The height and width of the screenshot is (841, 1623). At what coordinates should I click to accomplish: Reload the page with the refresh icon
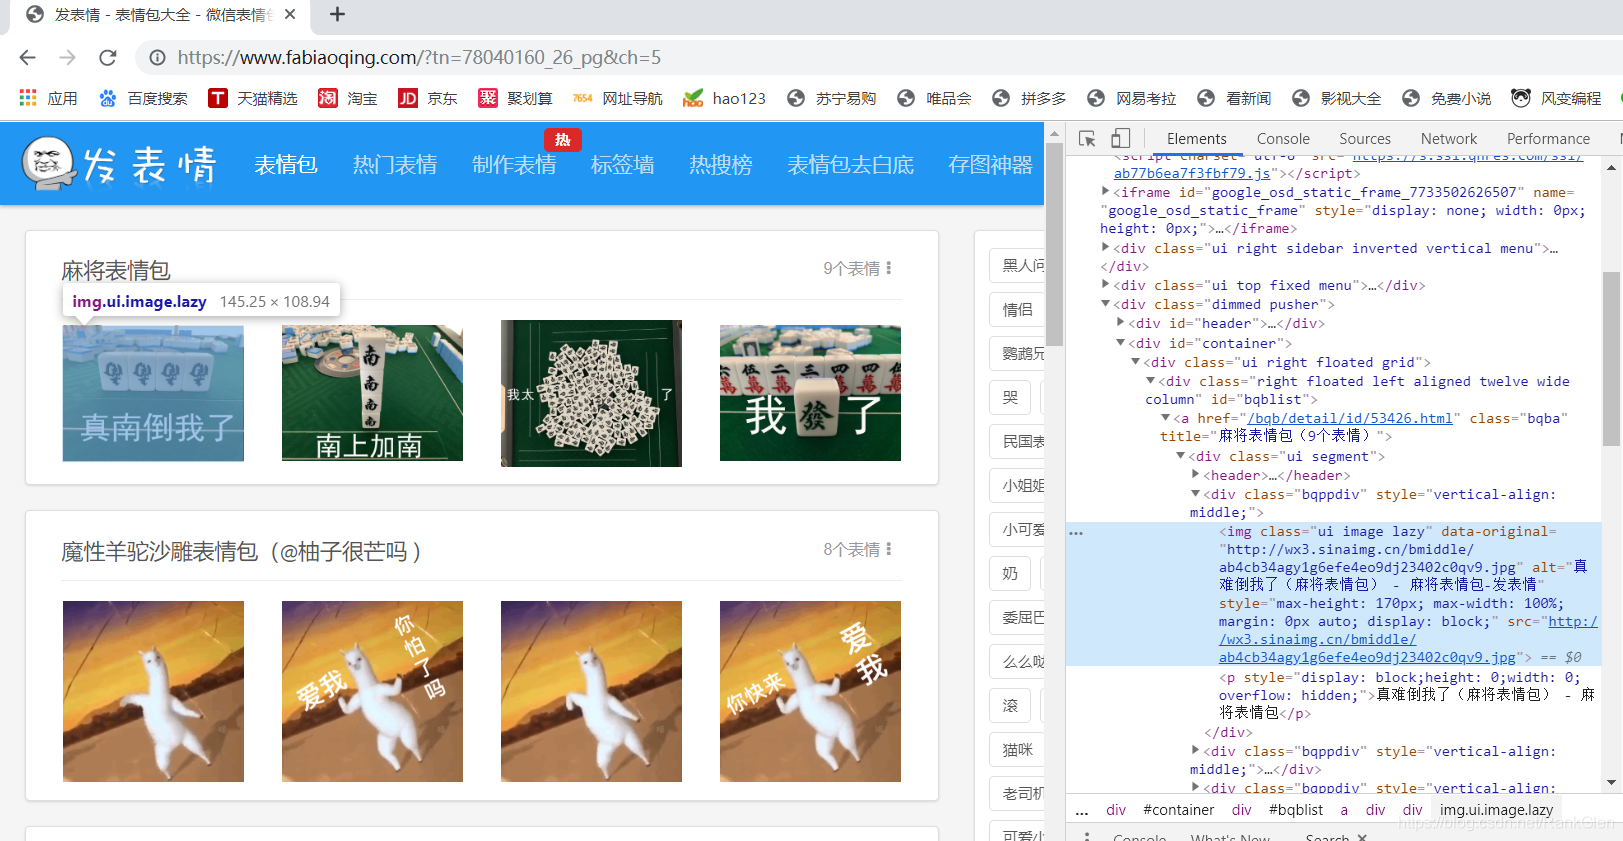(x=108, y=58)
